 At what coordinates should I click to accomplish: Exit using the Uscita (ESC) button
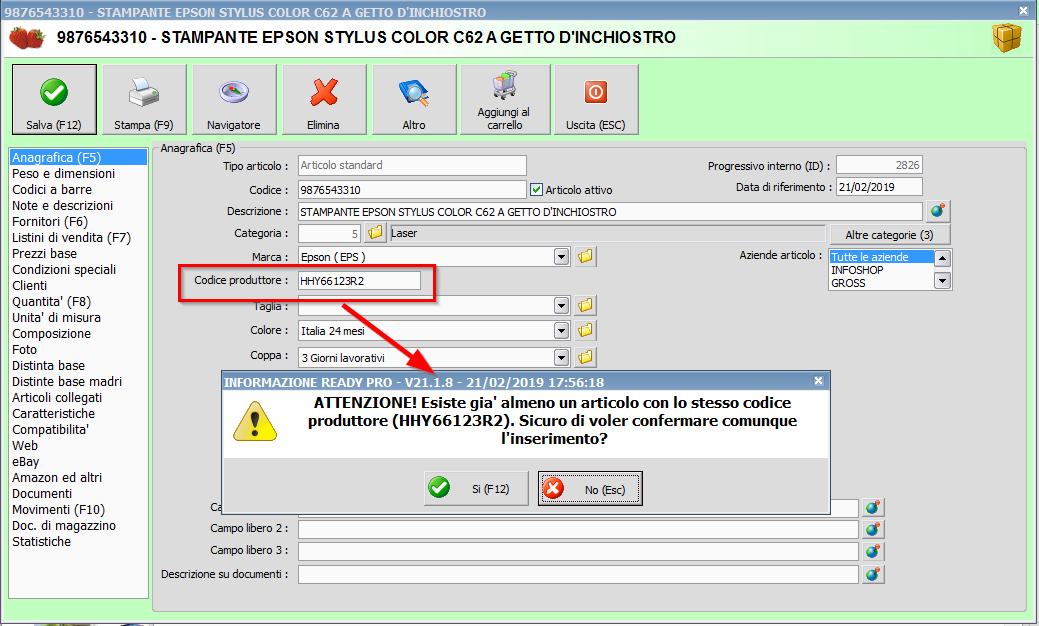(x=596, y=99)
